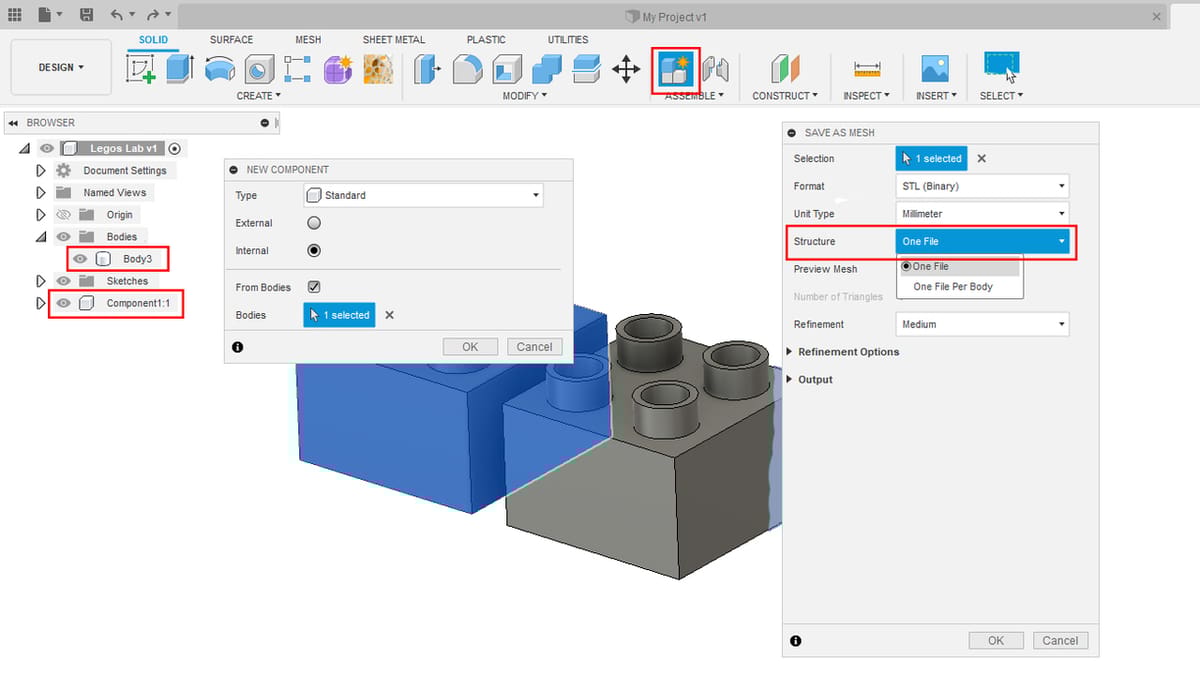Click the Select tool icon
This screenshot has height=675, width=1200.
pos(1001,67)
